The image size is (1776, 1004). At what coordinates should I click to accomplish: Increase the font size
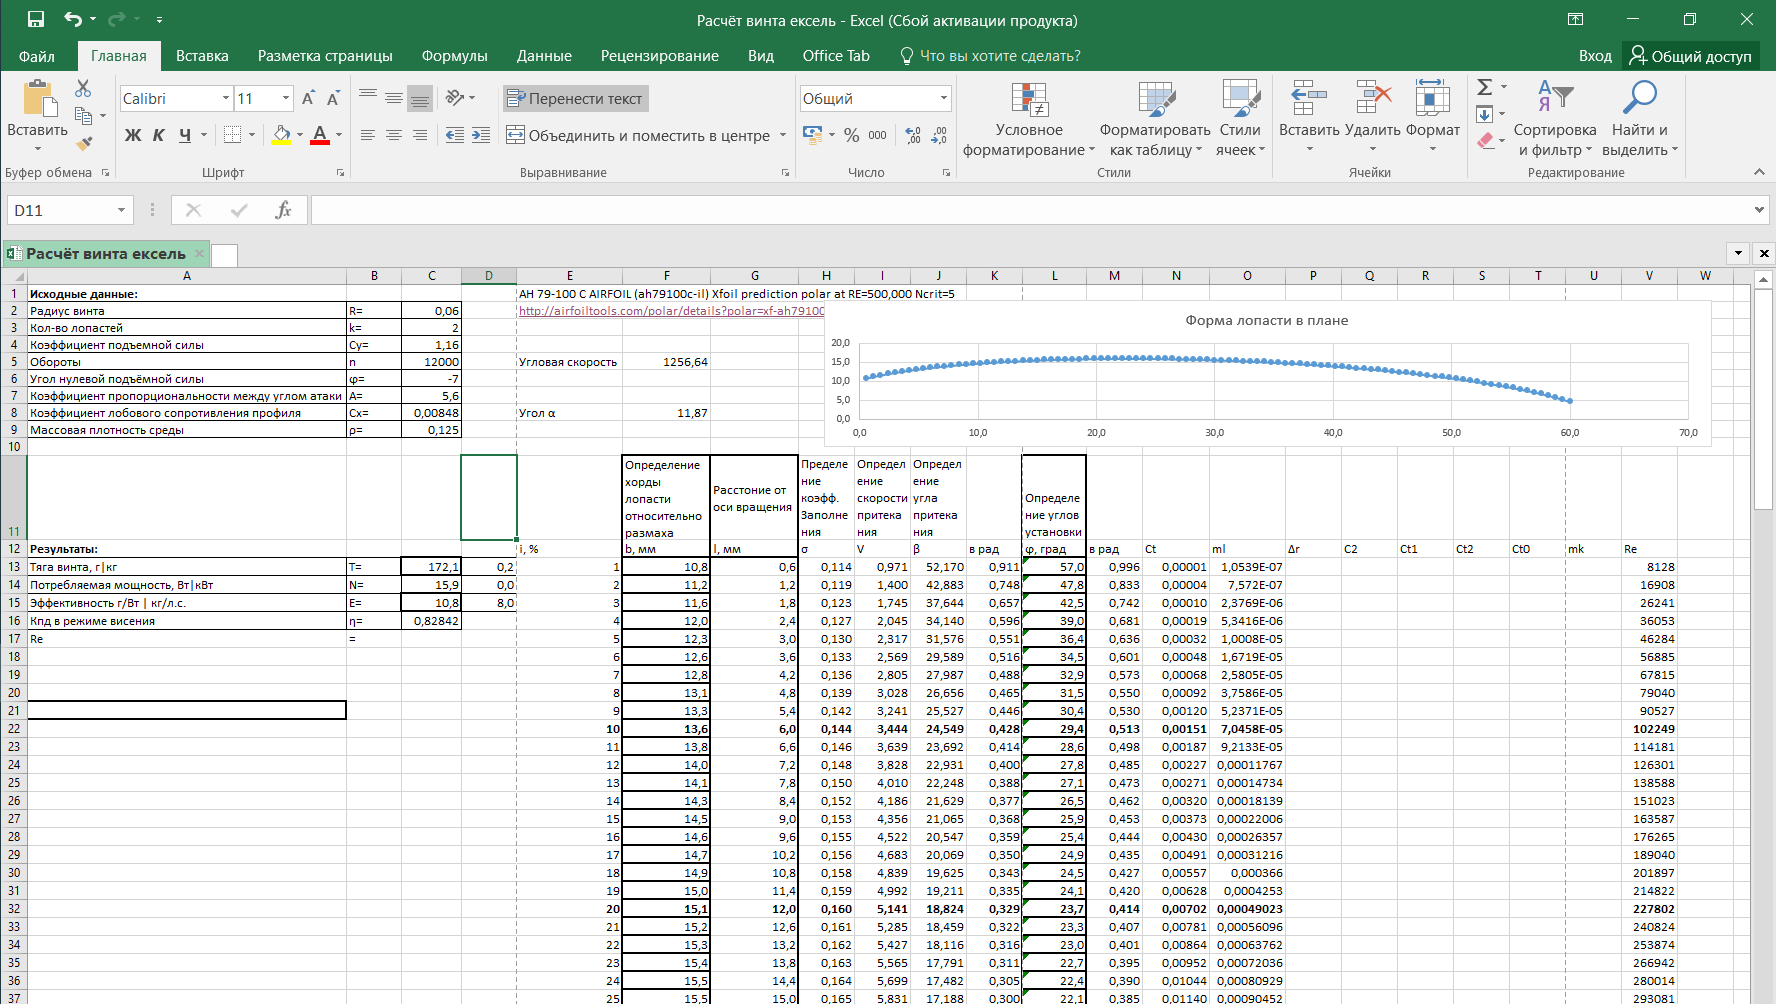tap(308, 98)
